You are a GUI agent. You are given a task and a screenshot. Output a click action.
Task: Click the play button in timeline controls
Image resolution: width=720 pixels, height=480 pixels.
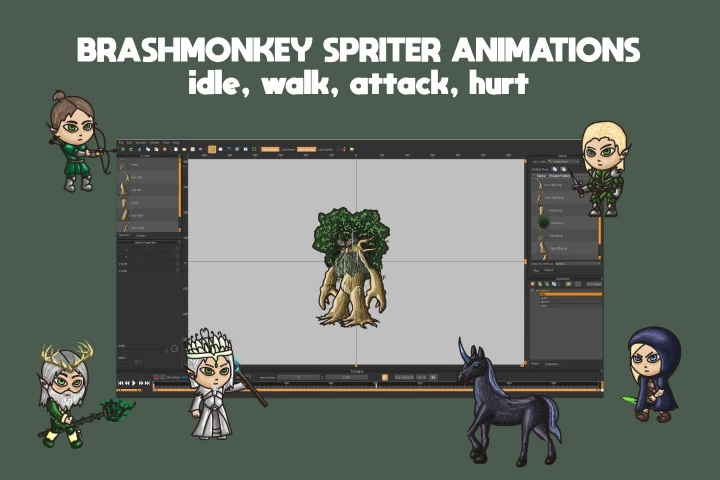[135, 382]
